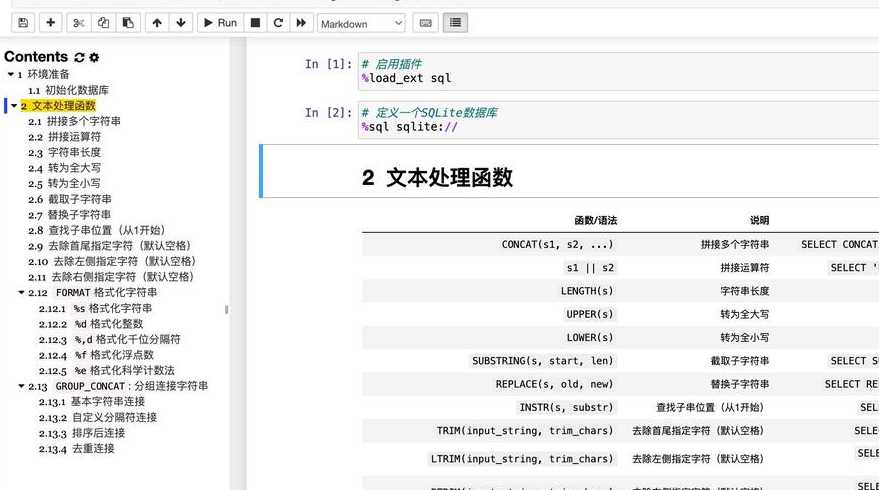This screenshot has width=879, height=490.
Task: Jump to 2.2 拼接运算符
Action: pos(64,137)
